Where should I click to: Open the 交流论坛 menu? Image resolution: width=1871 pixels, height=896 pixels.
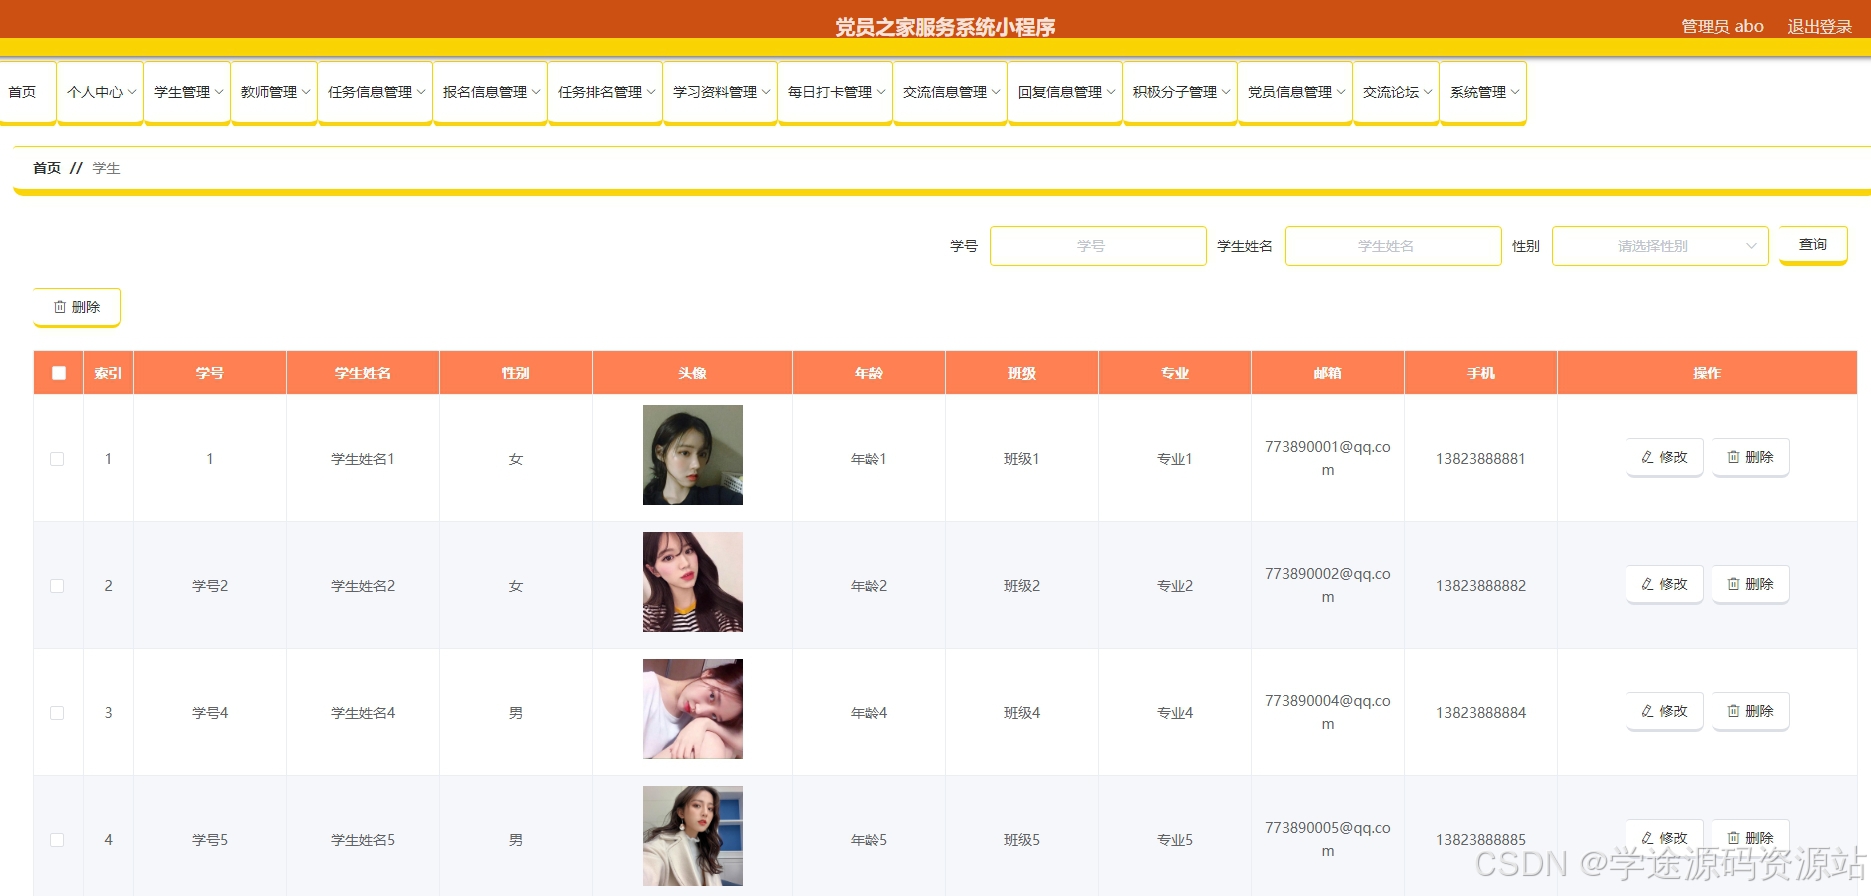pyautogui.click(x=1396, y=92)
